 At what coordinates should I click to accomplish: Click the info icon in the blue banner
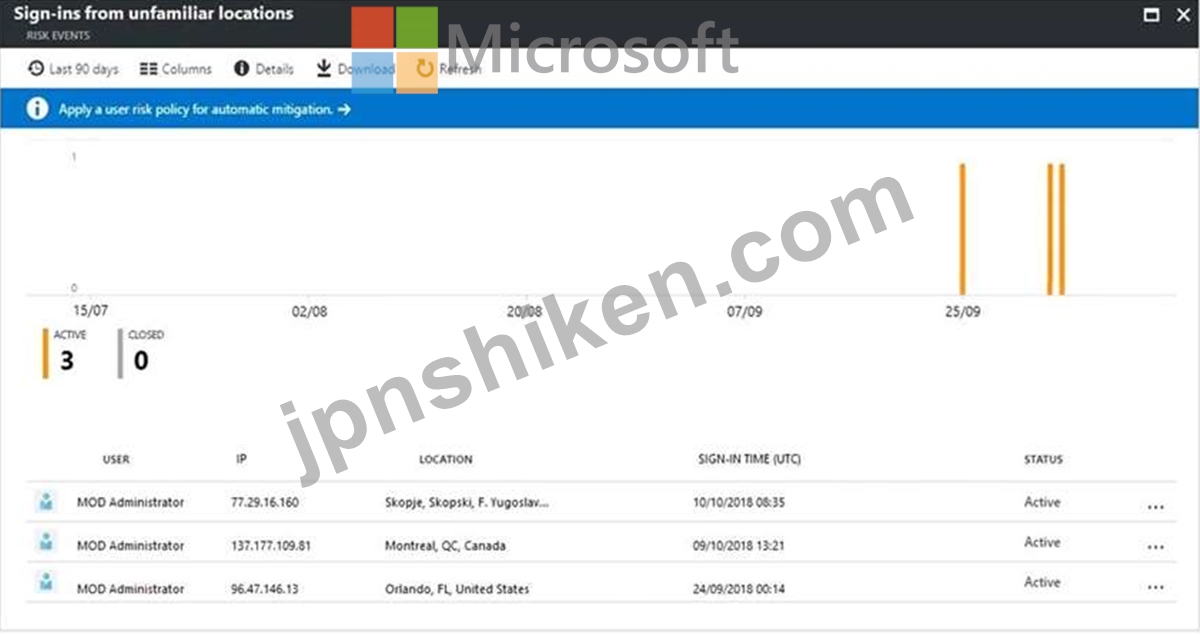pyautogui.click(x=37, y=109)
